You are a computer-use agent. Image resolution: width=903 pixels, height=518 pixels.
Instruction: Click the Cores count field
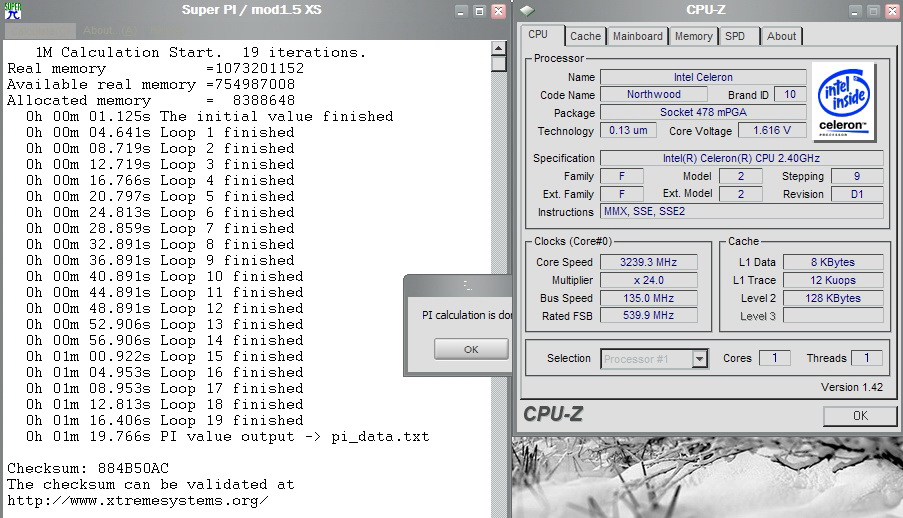point(775,358)
